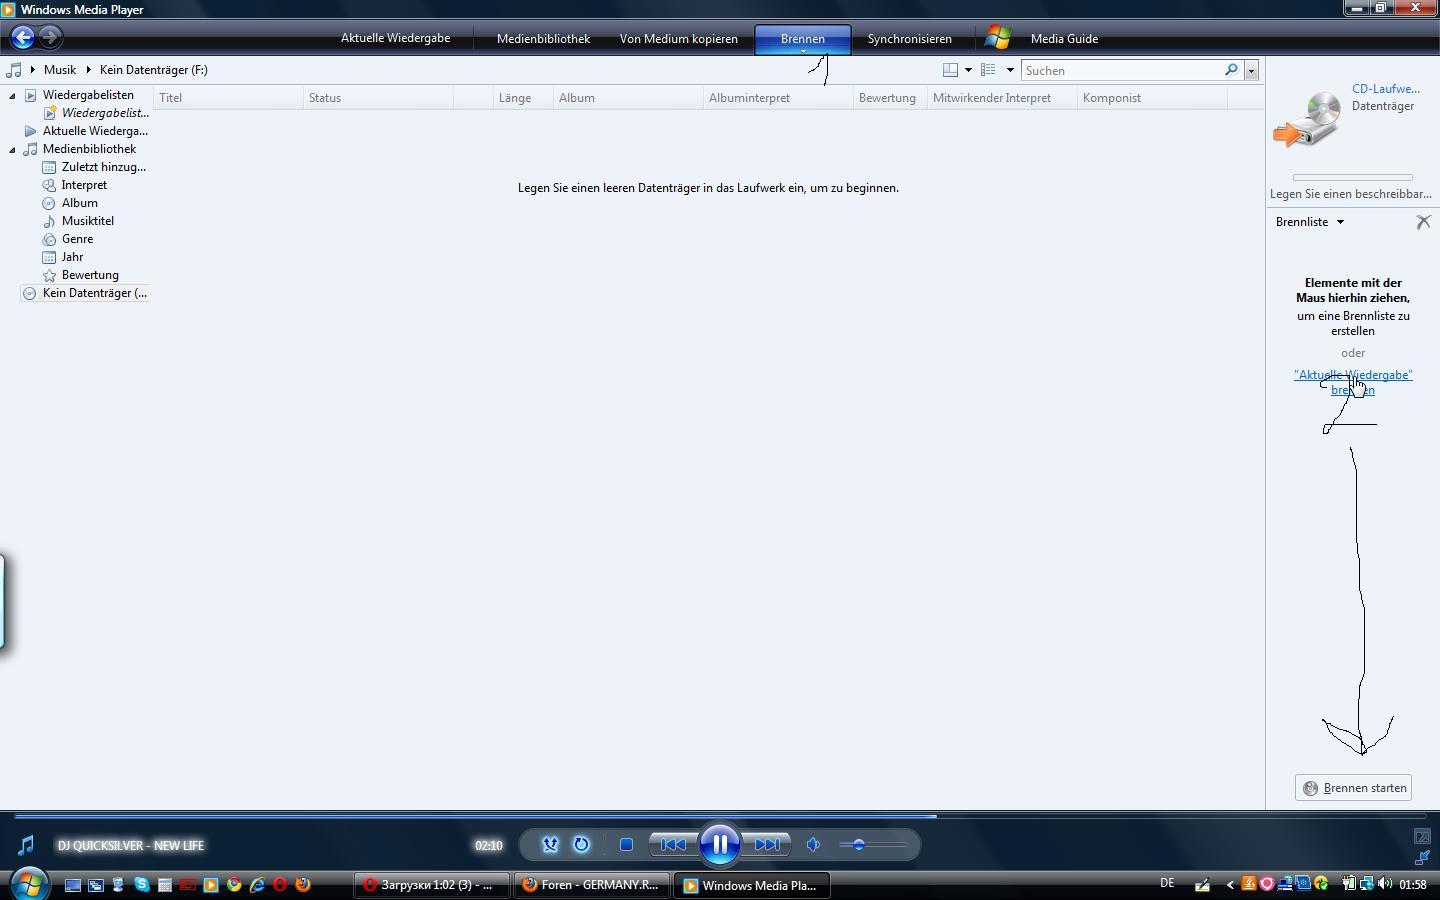The height and width of the screenshot is (900, 1440).
Task: Open the Windows Start menu
Action: point(28,884)
